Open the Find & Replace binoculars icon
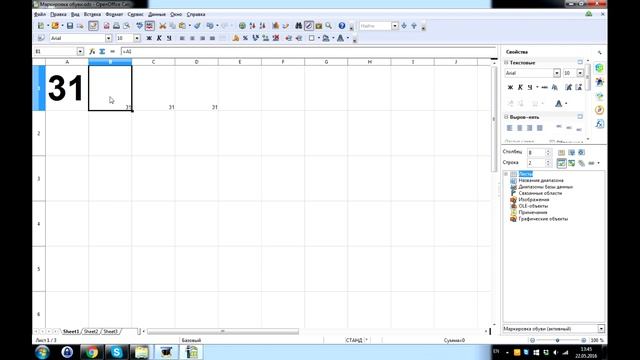 [298, 26]
